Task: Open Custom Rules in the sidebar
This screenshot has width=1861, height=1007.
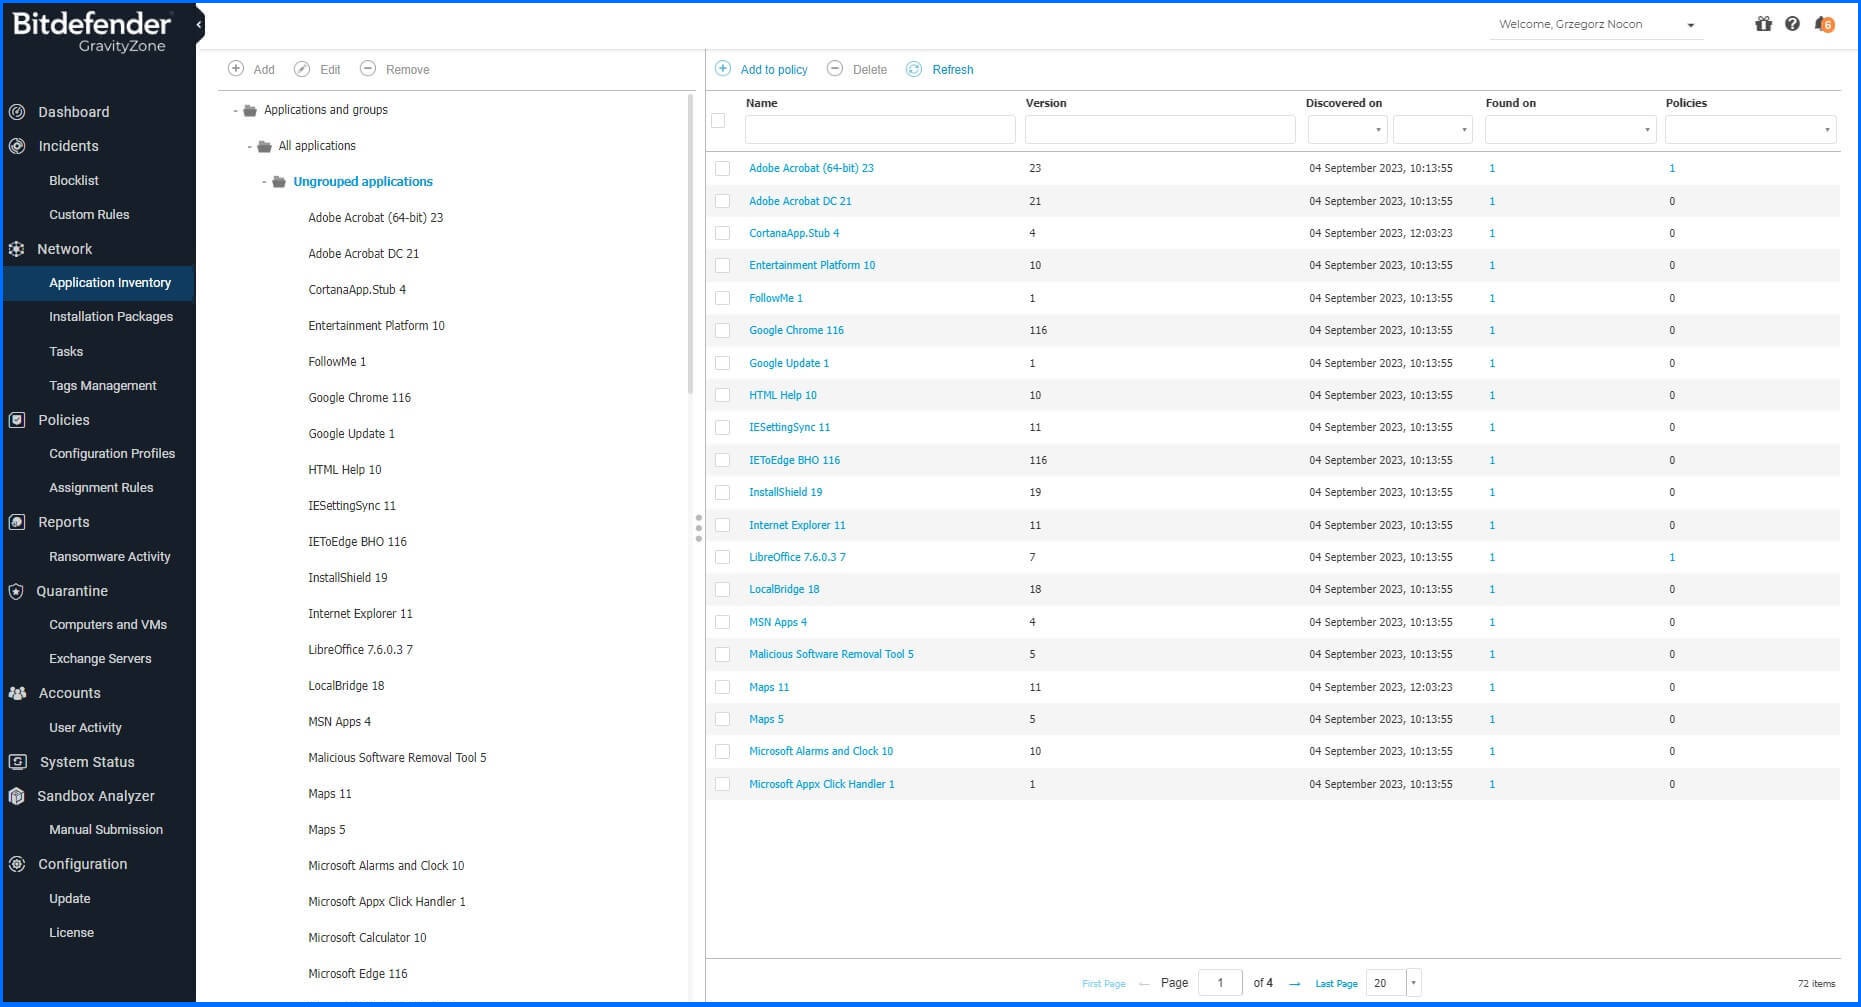Action: pos(89,215)
